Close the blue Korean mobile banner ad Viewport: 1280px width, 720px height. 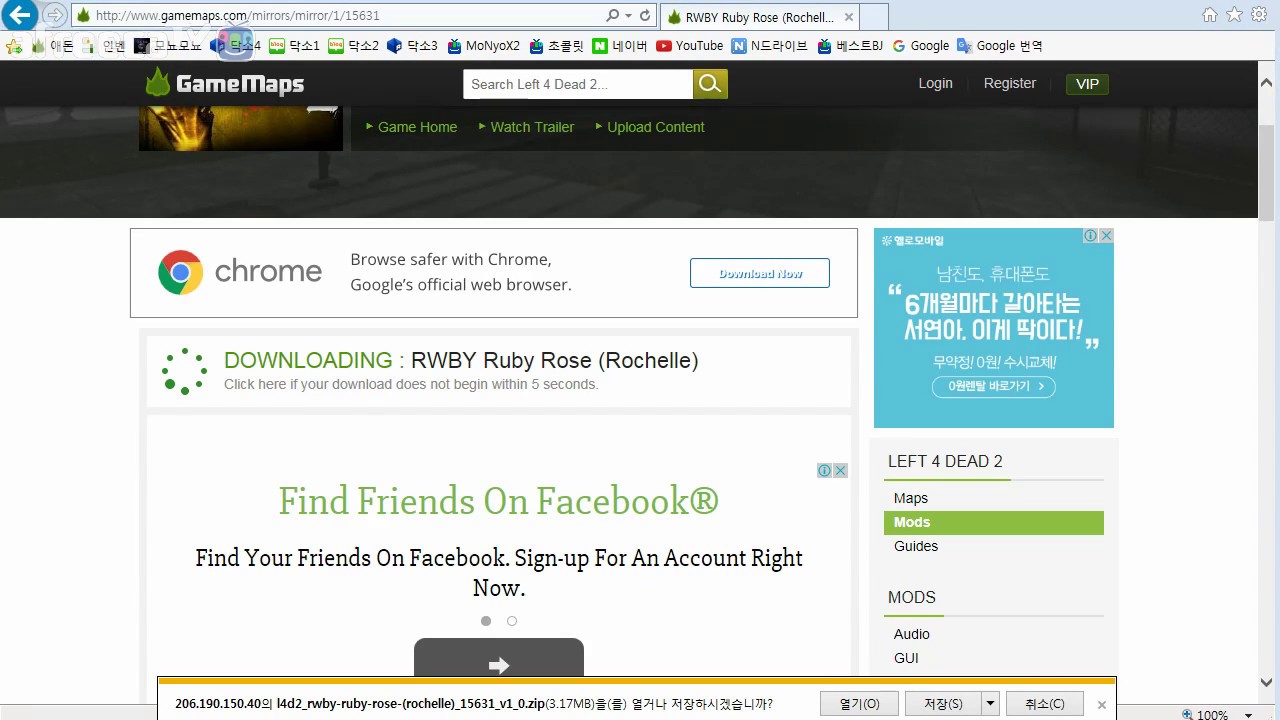[1106, 236]
